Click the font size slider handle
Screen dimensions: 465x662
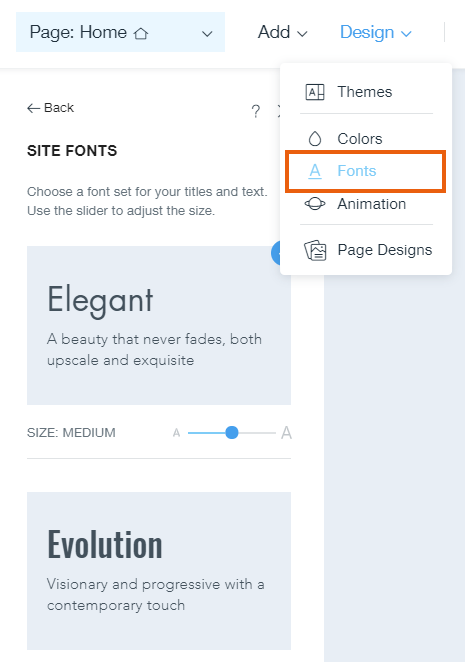(231, 433)
